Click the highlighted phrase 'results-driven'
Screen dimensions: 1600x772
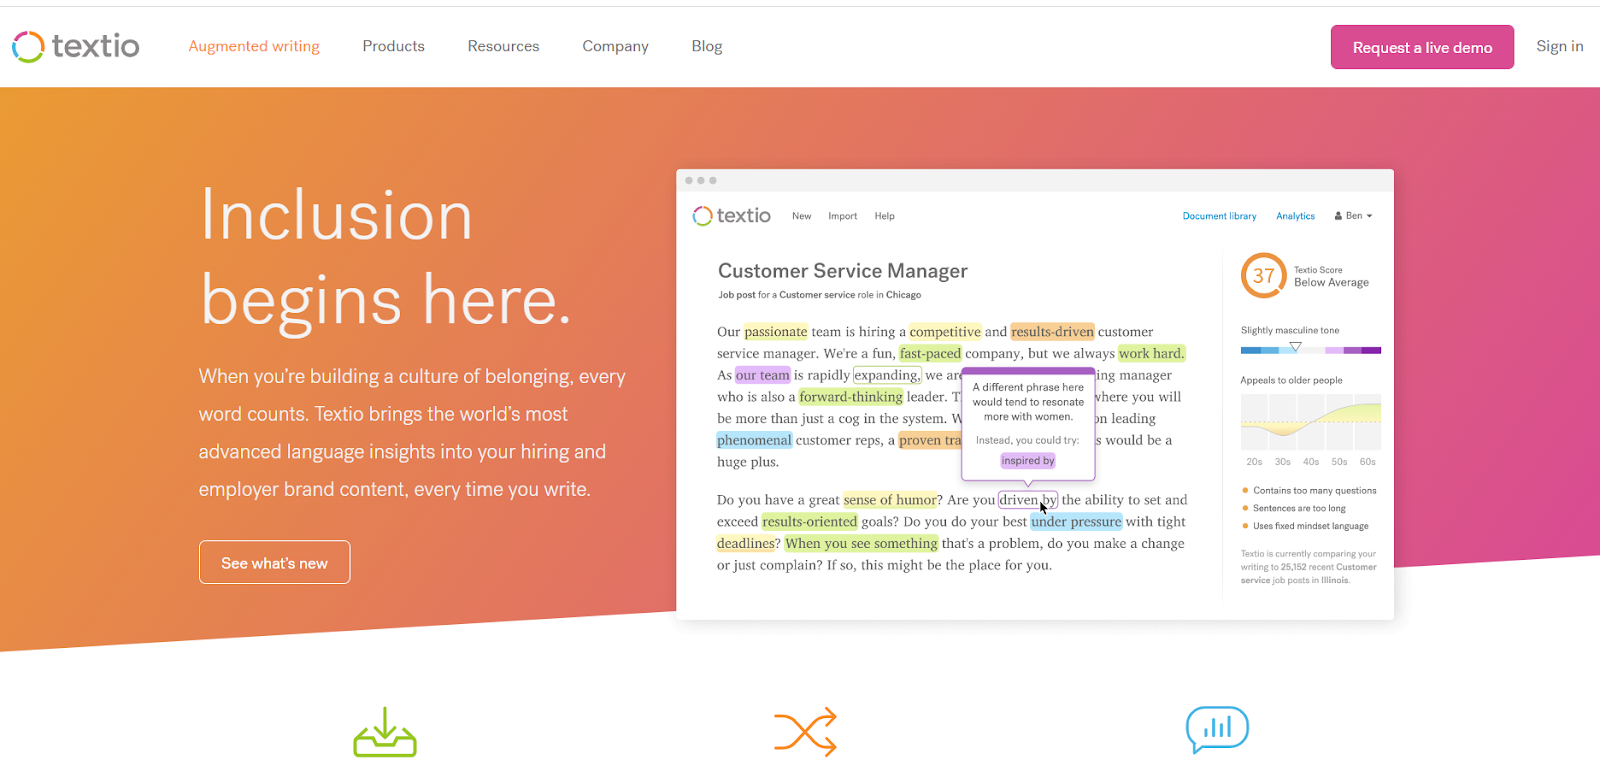[1052, 332]
